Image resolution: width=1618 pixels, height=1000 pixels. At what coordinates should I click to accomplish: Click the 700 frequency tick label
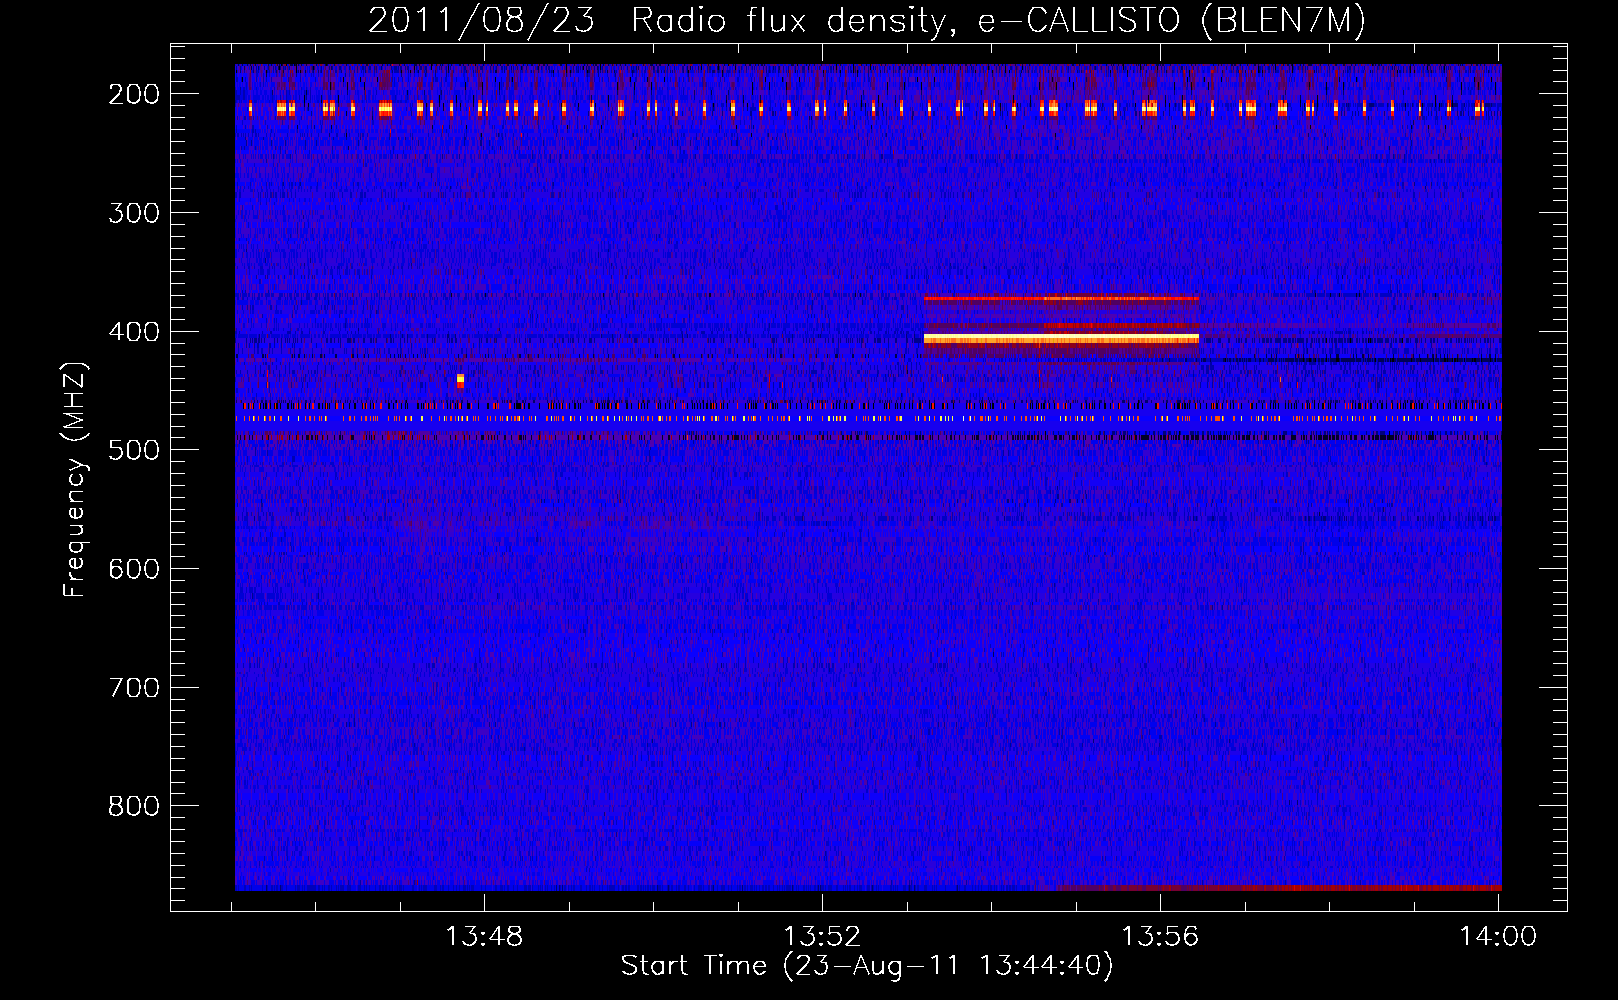pos(134,688)
